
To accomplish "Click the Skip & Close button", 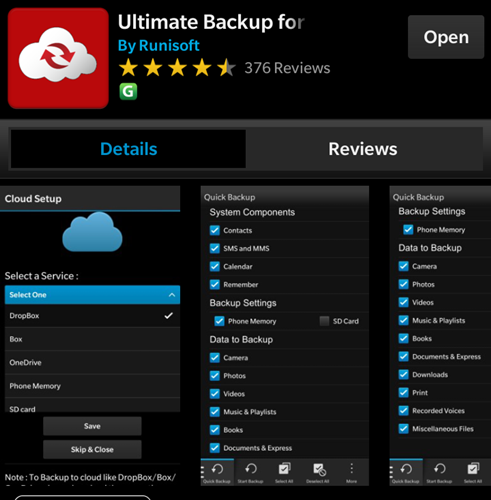I will 92,449.
